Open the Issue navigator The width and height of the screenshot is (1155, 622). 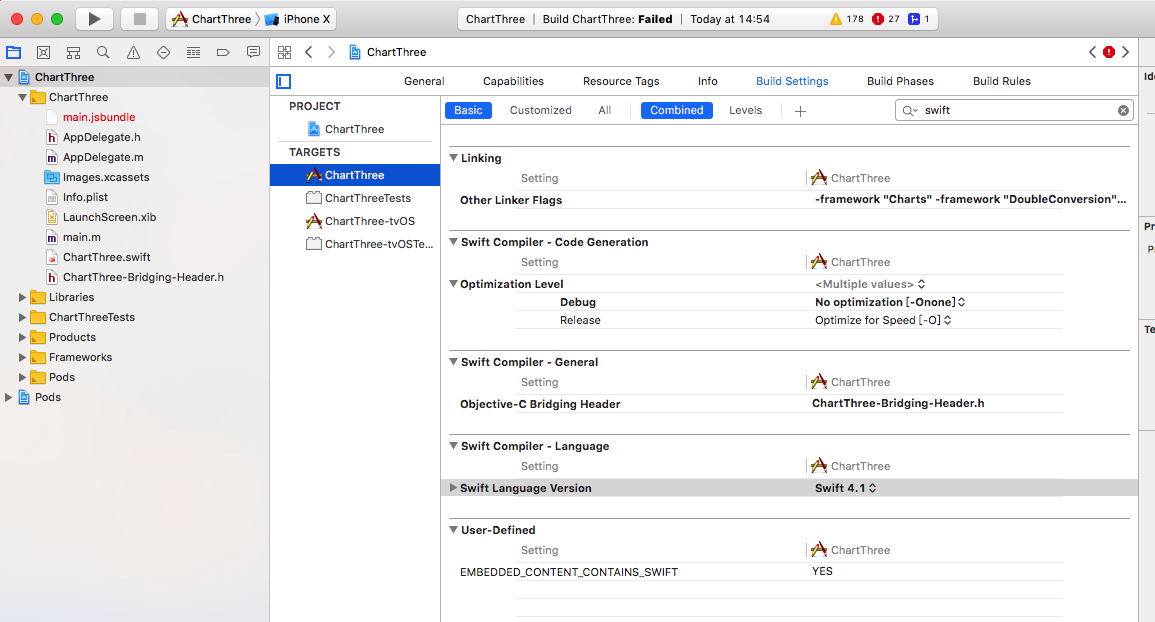click(133, 52)
